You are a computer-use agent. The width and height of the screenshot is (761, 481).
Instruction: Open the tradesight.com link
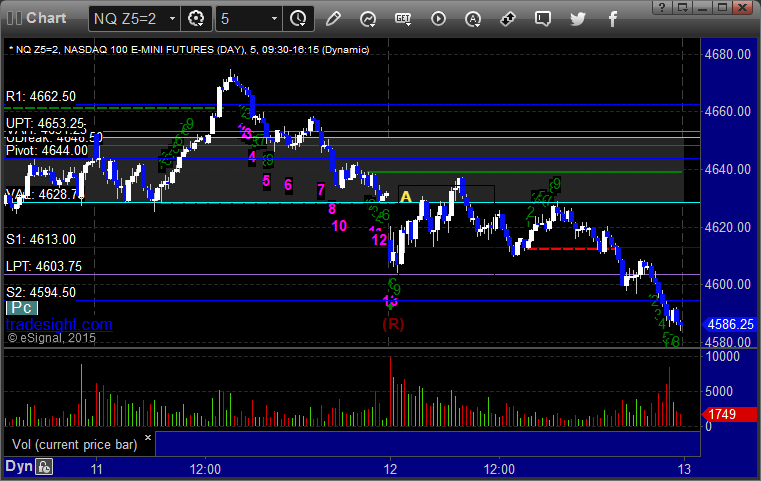tap(59, 324)
